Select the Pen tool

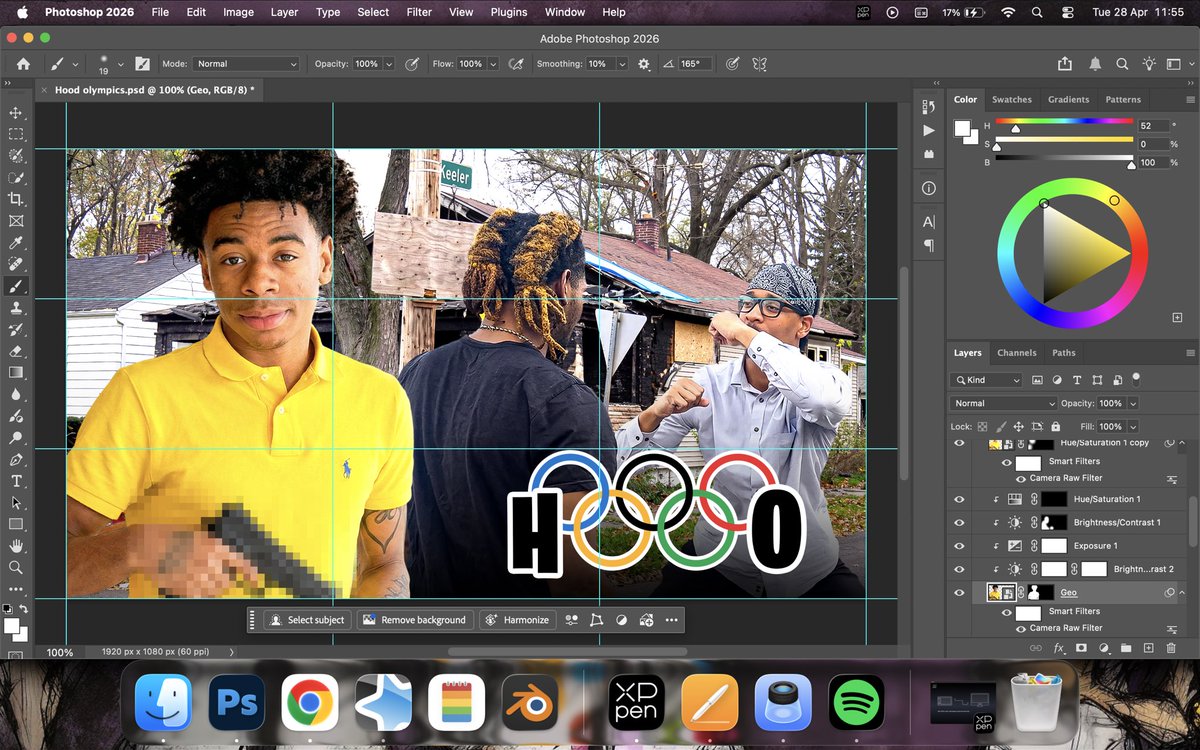[15, 459]
